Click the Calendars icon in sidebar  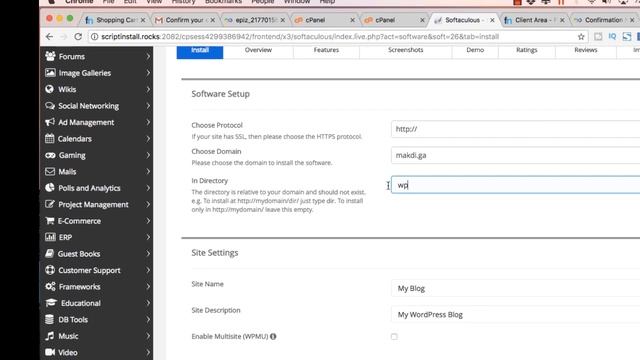(50, 138)
